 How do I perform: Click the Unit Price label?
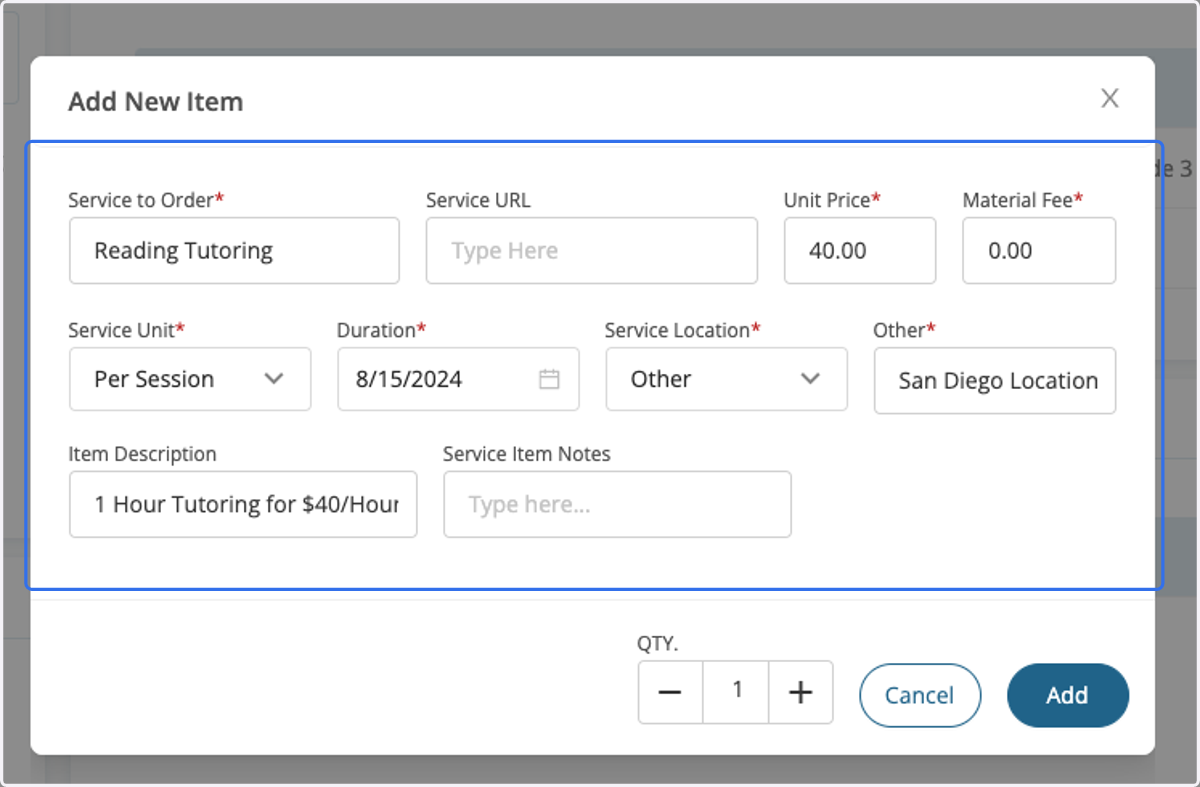(832, 200)
